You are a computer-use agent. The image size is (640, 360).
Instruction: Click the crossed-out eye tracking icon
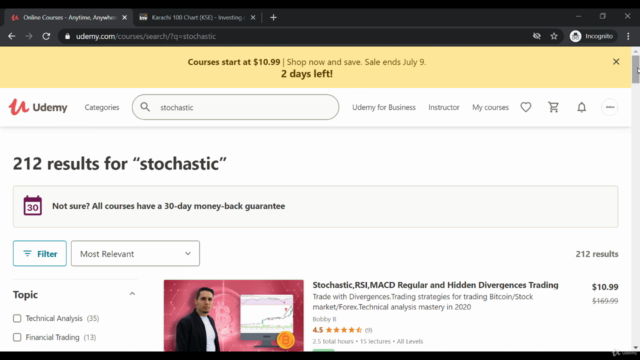[x=537, y=36]
